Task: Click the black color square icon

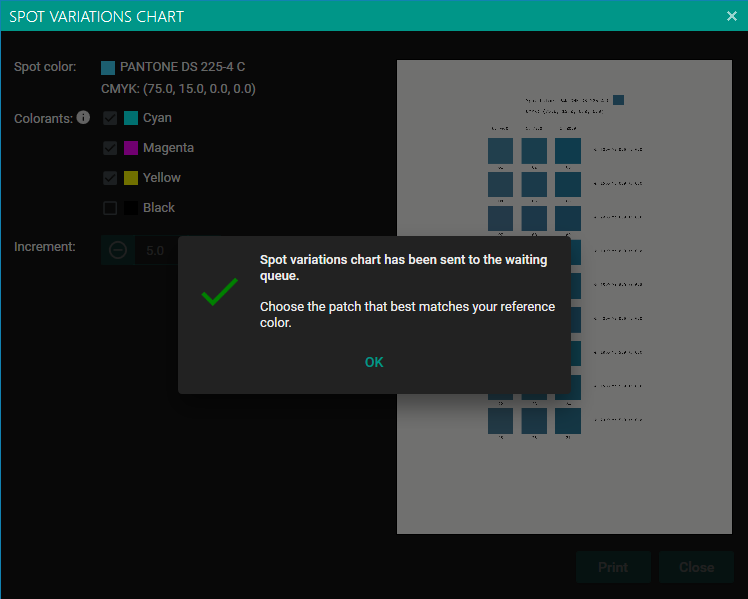Action: click(131, 208)
